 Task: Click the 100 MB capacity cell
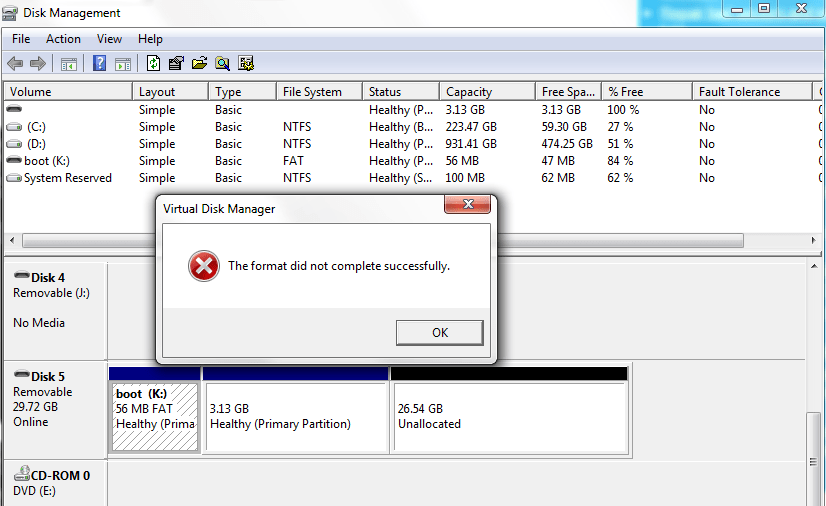[x=465, y=178]
